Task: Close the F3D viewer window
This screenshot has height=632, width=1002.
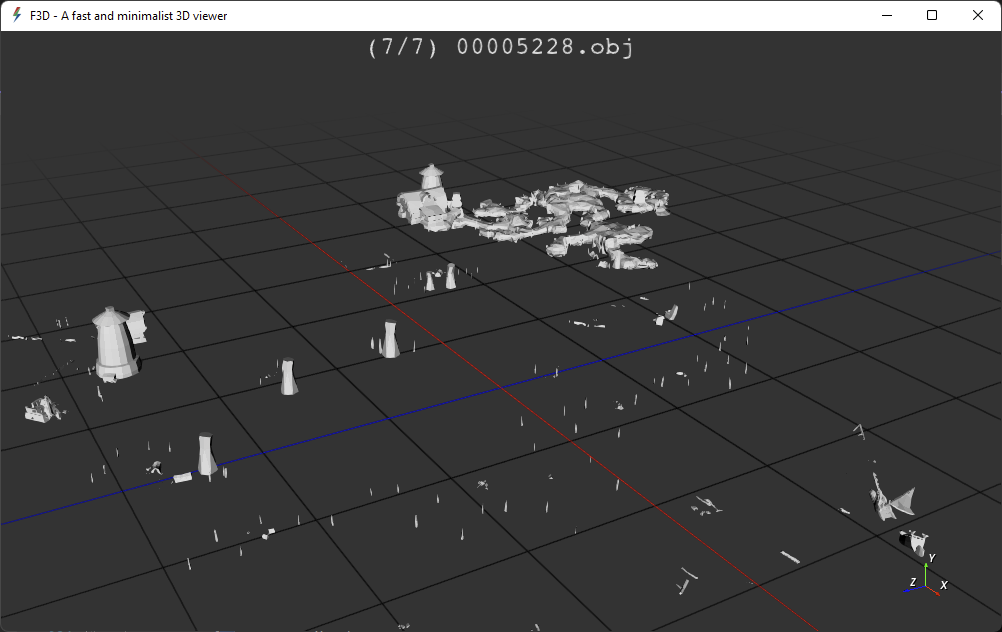Action: [x=978, y=15]
